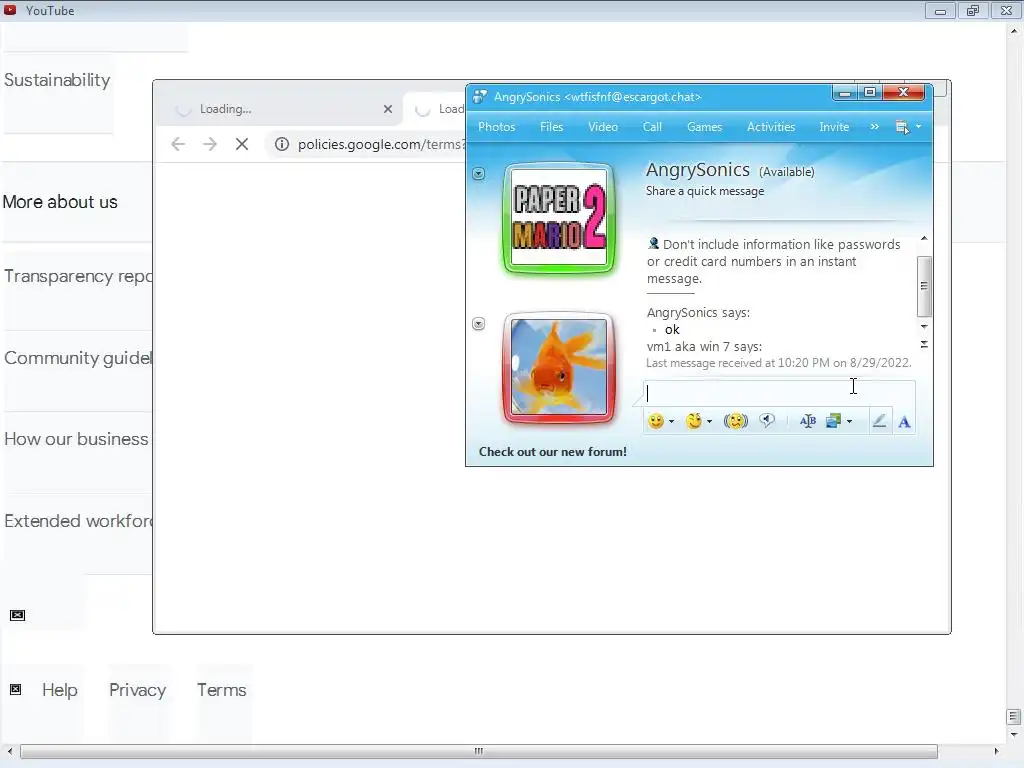Open the Help footer link

coord(59,690)
